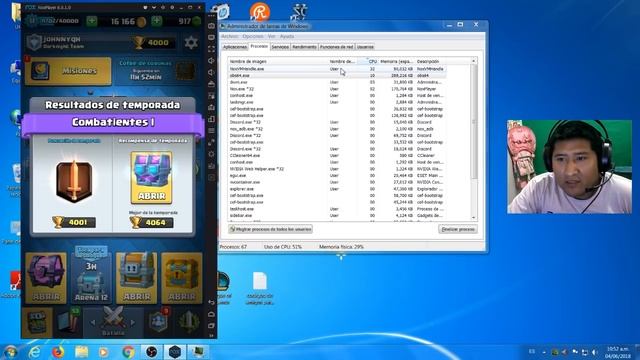This screenshot has height=360, width=640.
Task: Click Nox sidebar back arrow button
Action: point(211,302)
